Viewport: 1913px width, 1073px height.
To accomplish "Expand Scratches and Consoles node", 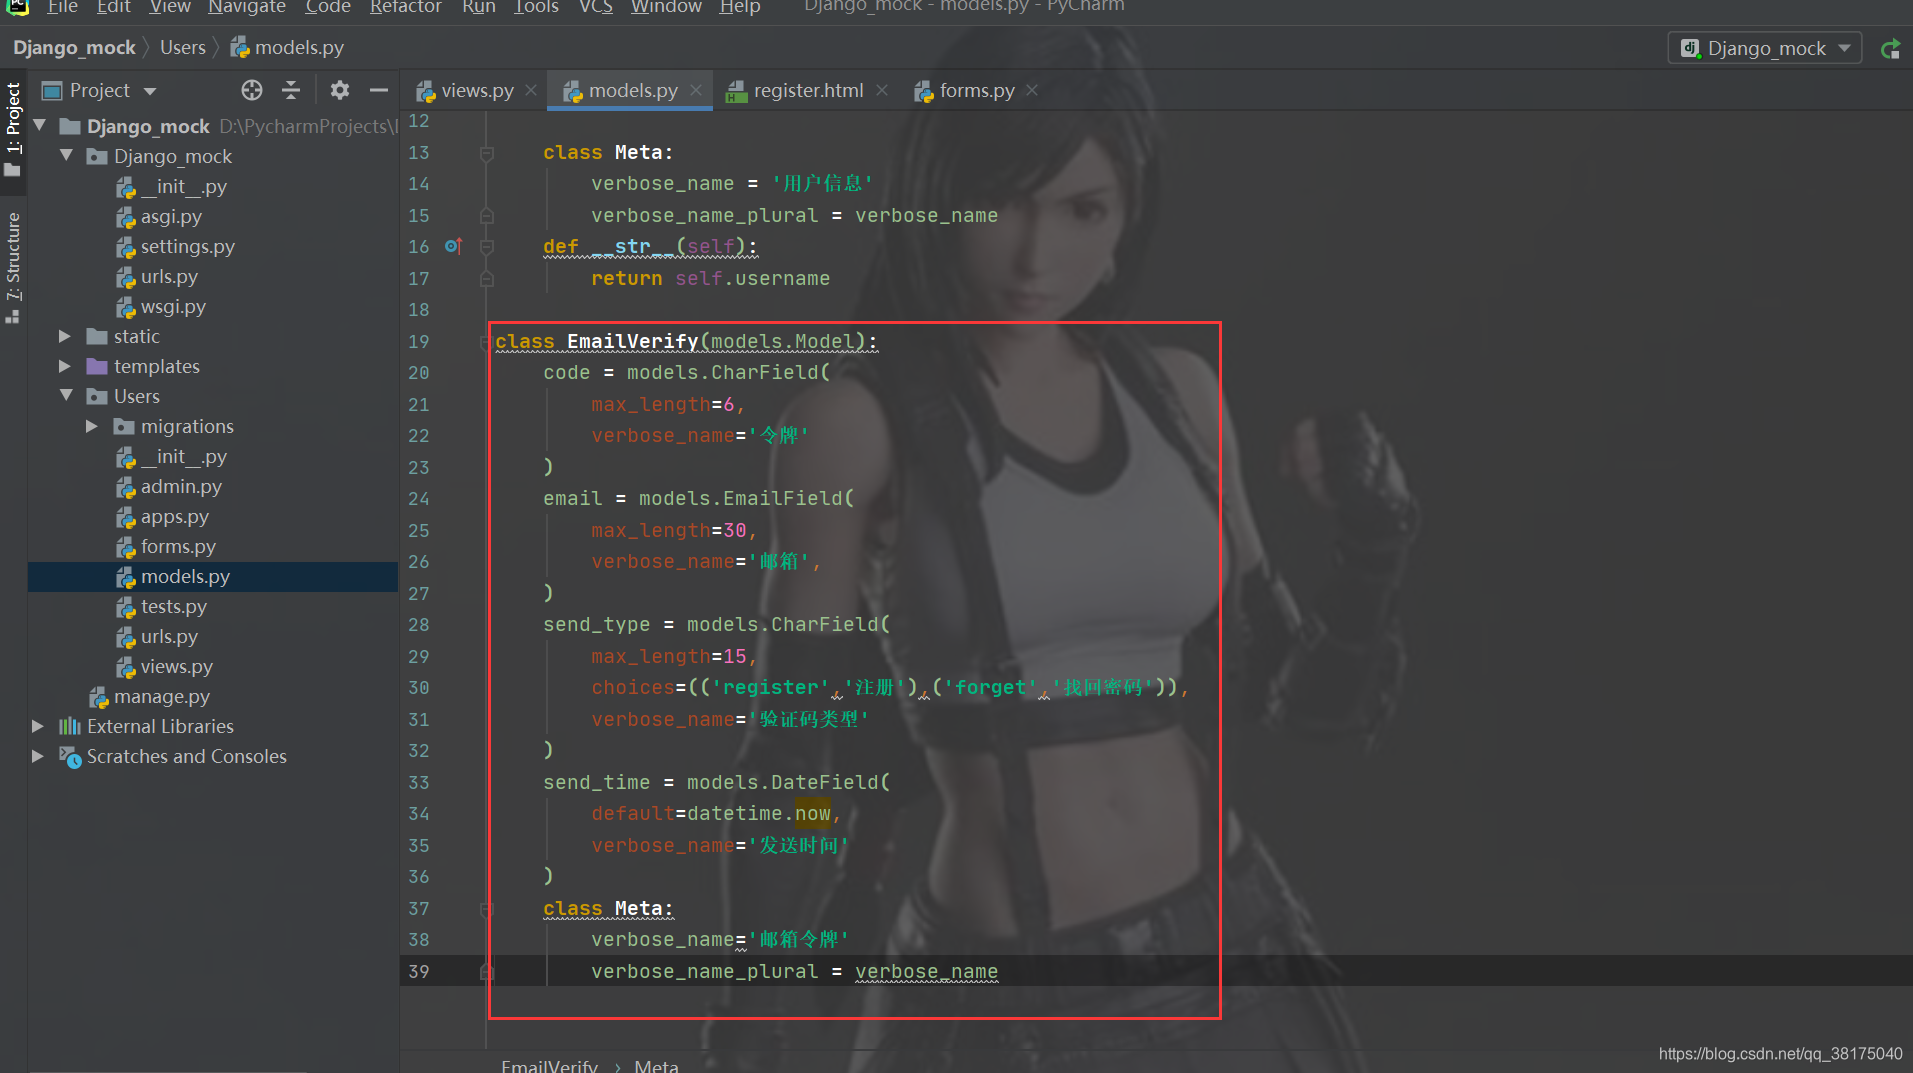I will [38, 756].
